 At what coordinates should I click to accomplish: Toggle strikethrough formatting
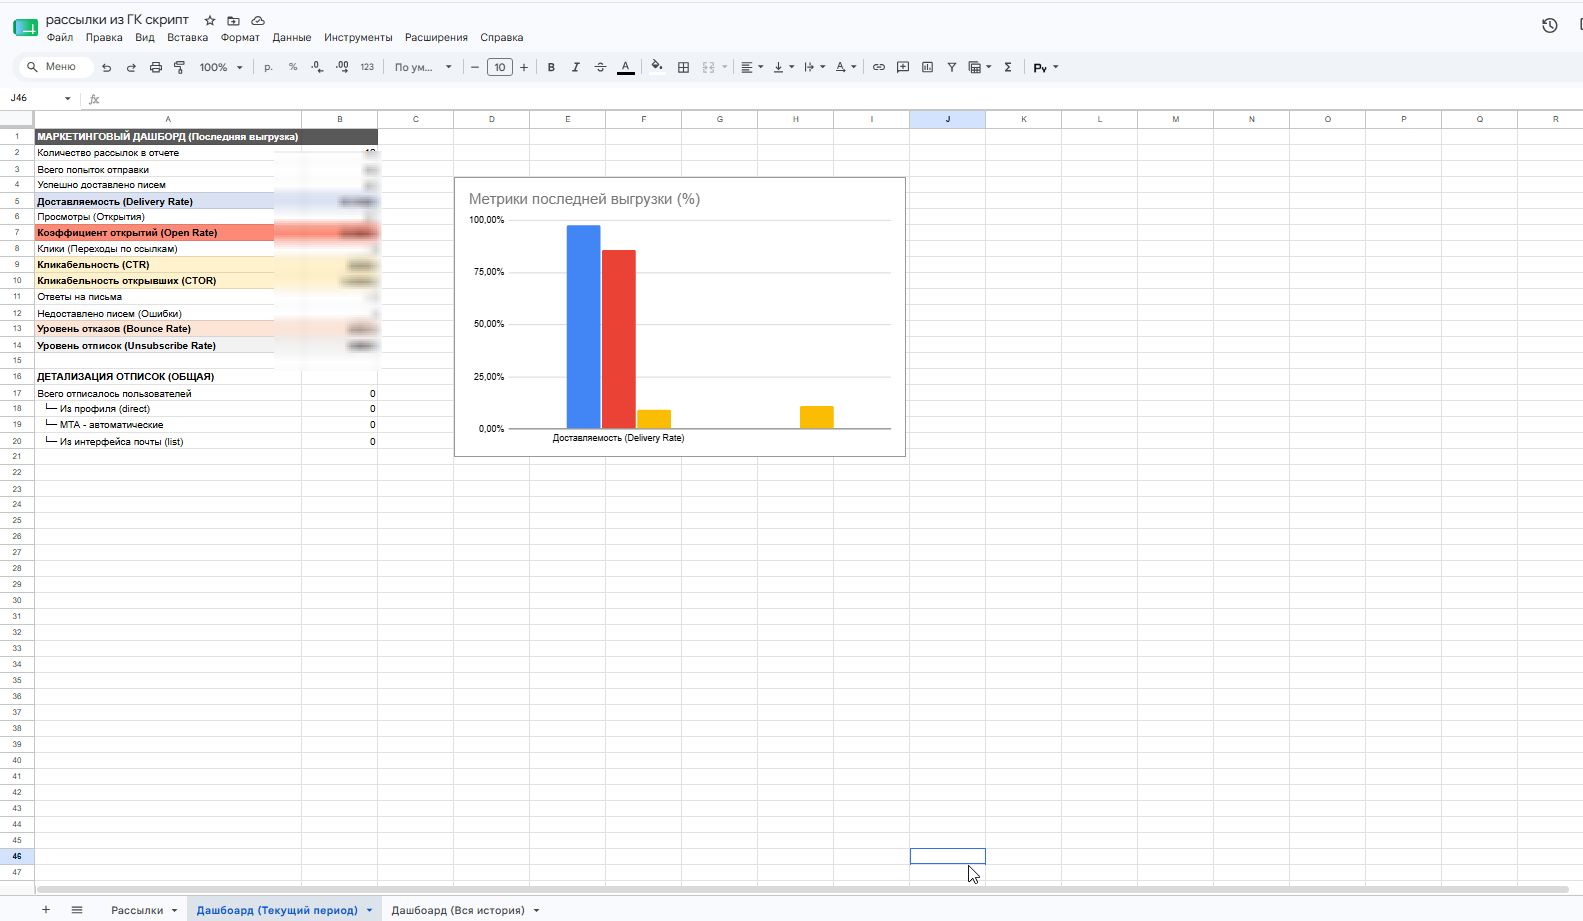600,67
